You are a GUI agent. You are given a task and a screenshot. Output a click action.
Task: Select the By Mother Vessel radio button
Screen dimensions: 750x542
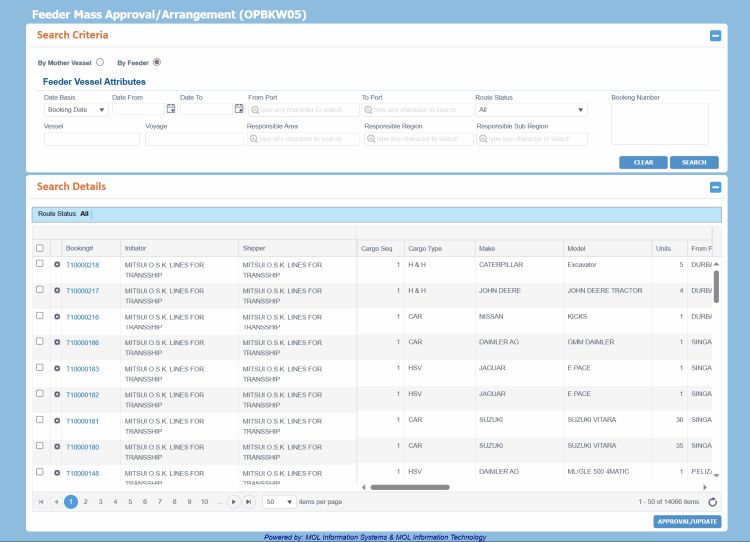pyautogui.click(x=99, y=62)
